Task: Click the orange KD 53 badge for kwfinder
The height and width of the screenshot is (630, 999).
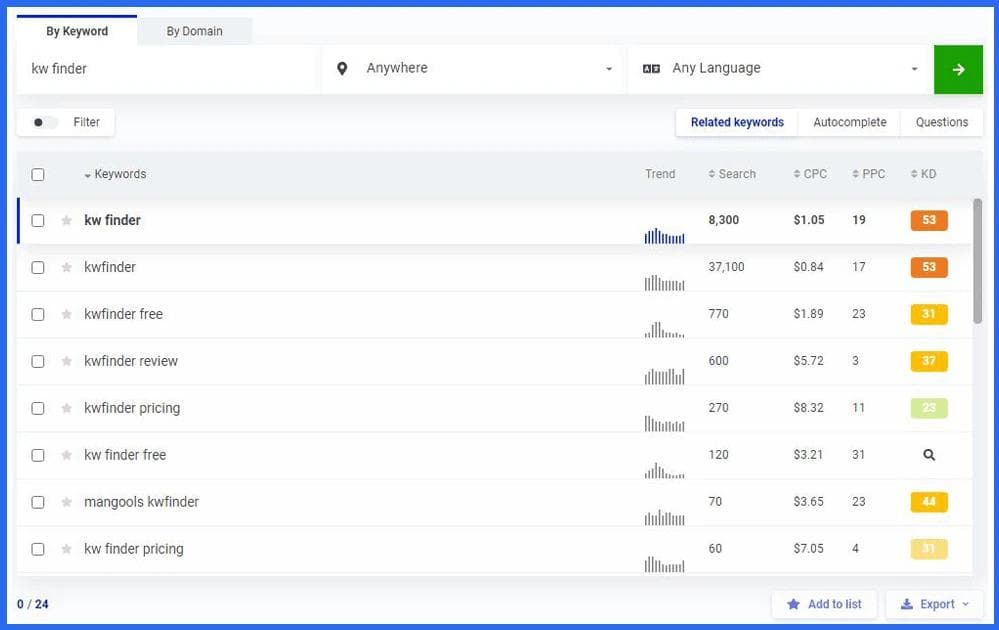Action: coord(928,267)
